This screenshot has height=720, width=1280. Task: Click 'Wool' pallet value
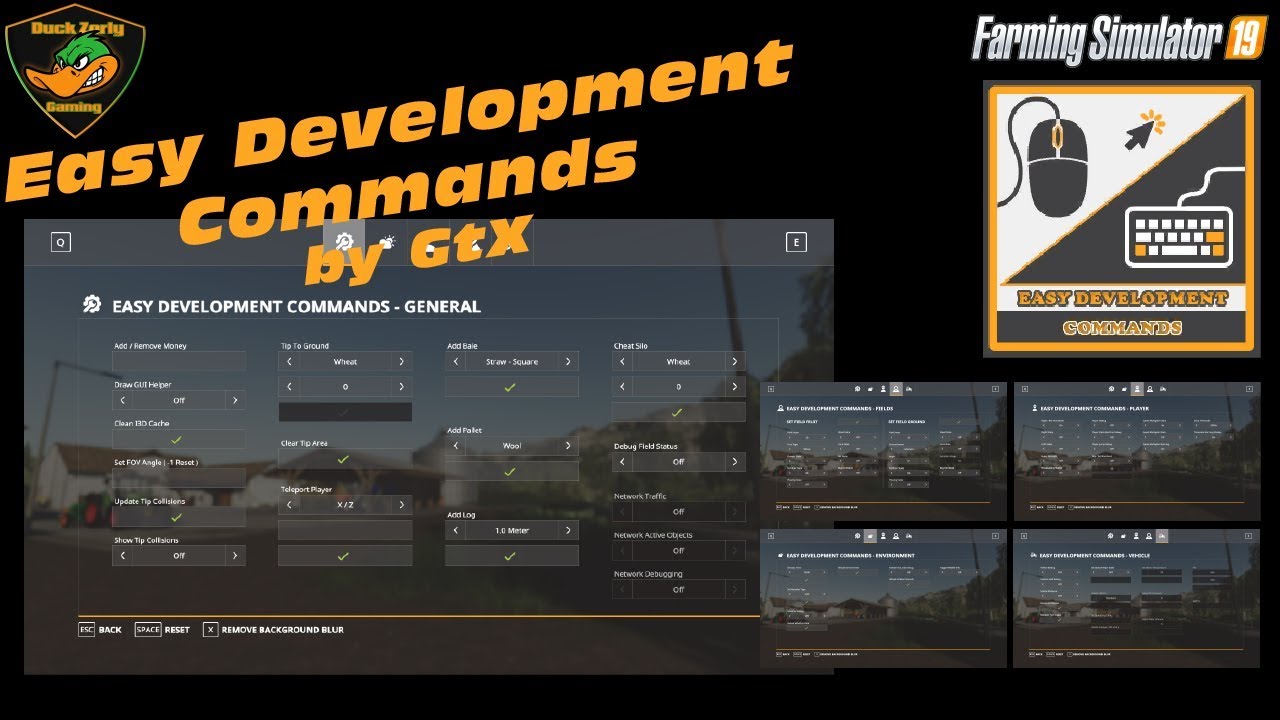[x=511, y=446]
